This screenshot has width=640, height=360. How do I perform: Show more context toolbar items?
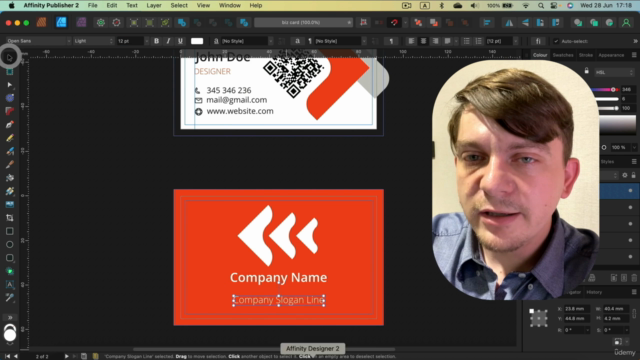coord(635,41)
